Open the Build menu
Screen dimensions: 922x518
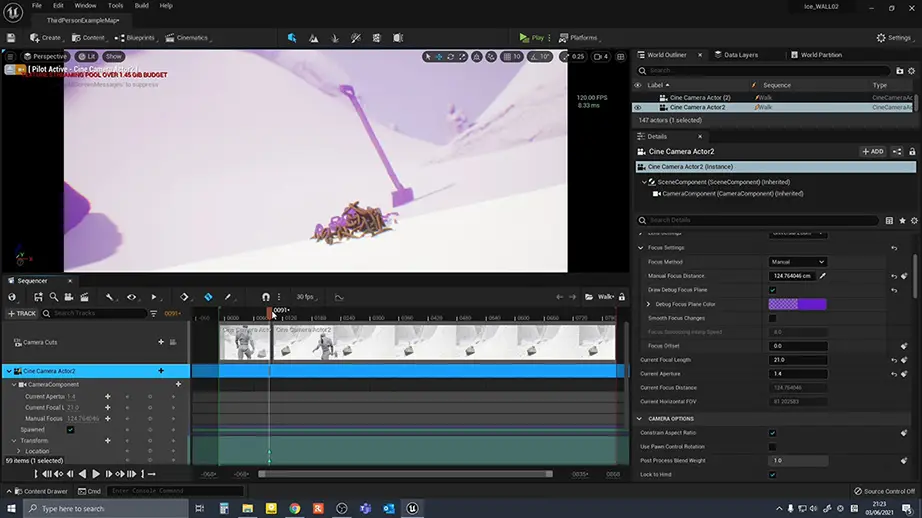pos(142,6)
